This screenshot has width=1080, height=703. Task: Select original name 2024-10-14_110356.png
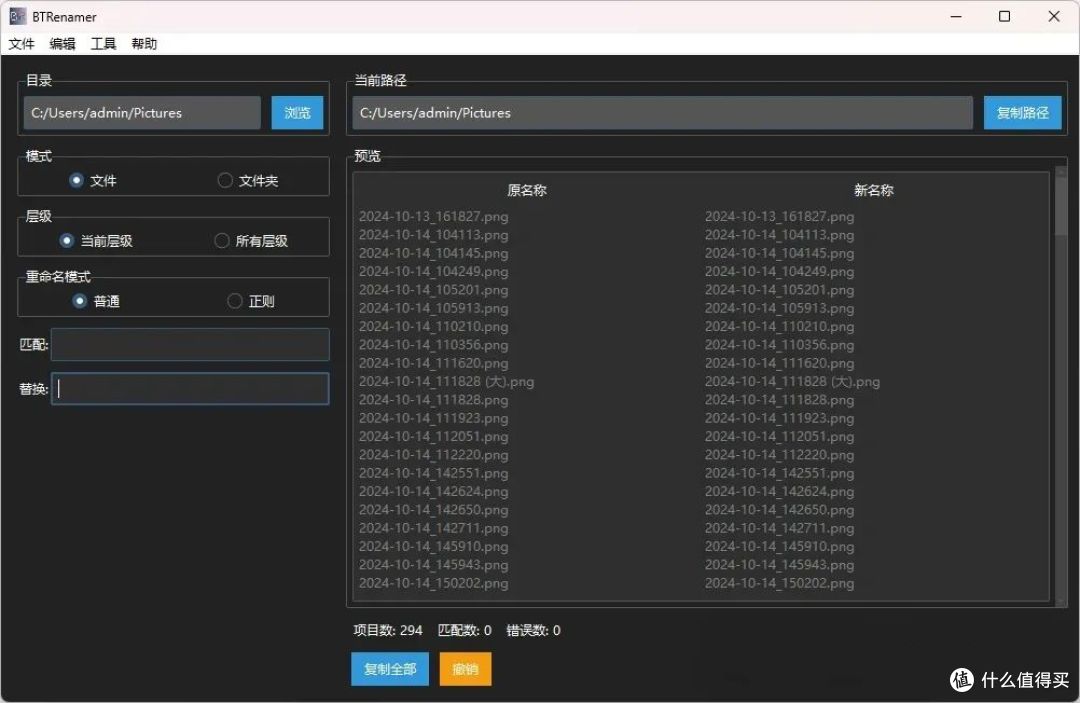[433, 344]
